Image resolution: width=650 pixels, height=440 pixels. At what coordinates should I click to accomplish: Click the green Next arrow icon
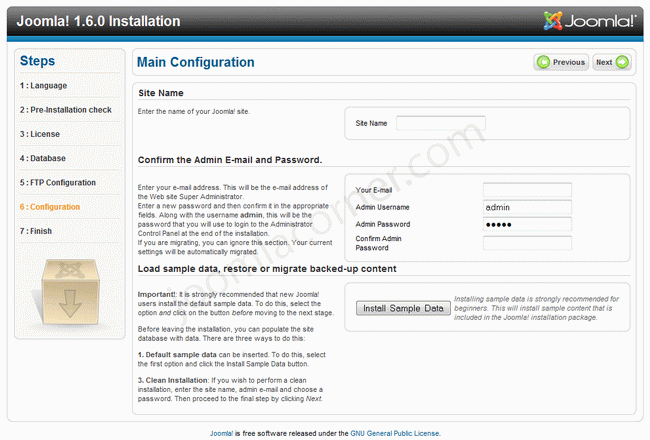pyautogui.click(x=622, y=62)
